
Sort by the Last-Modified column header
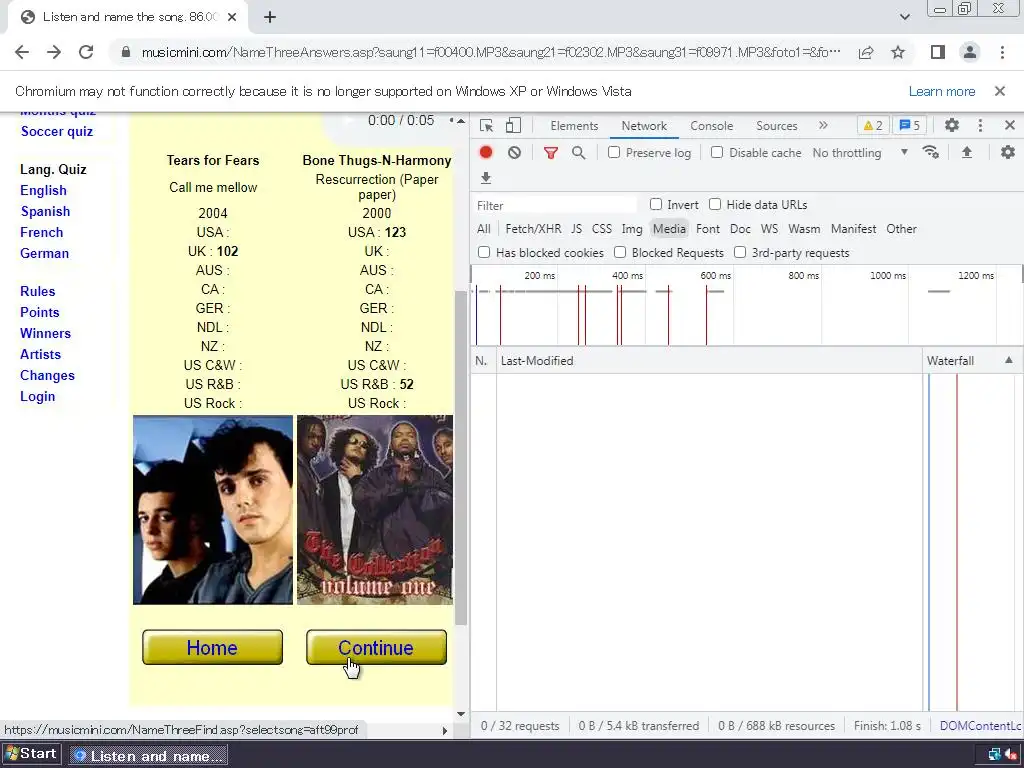pos(709,360)
